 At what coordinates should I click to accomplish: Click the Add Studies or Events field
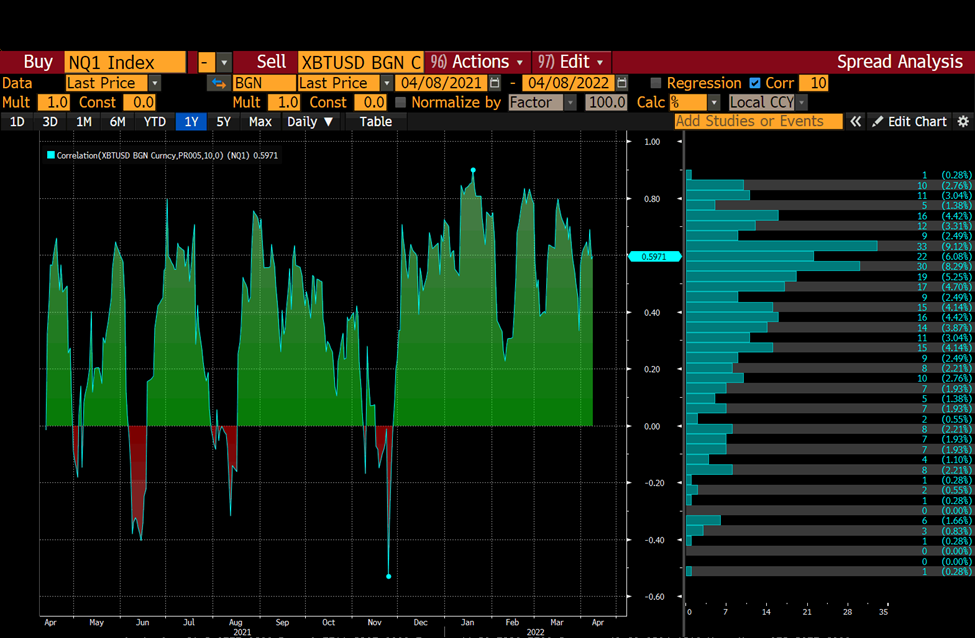pos(759,121)
